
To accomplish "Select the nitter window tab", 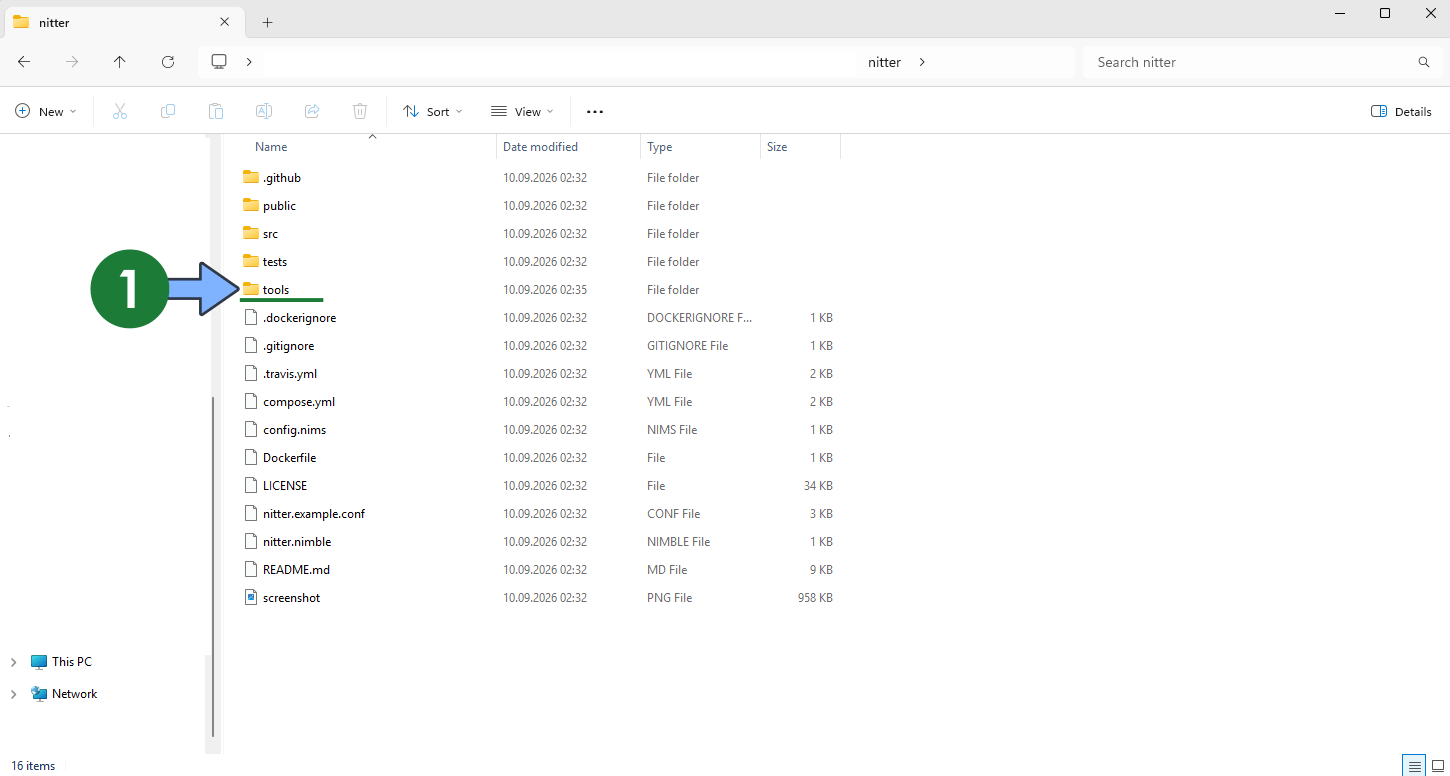I will pyautogui.click(x=124, y=22).
